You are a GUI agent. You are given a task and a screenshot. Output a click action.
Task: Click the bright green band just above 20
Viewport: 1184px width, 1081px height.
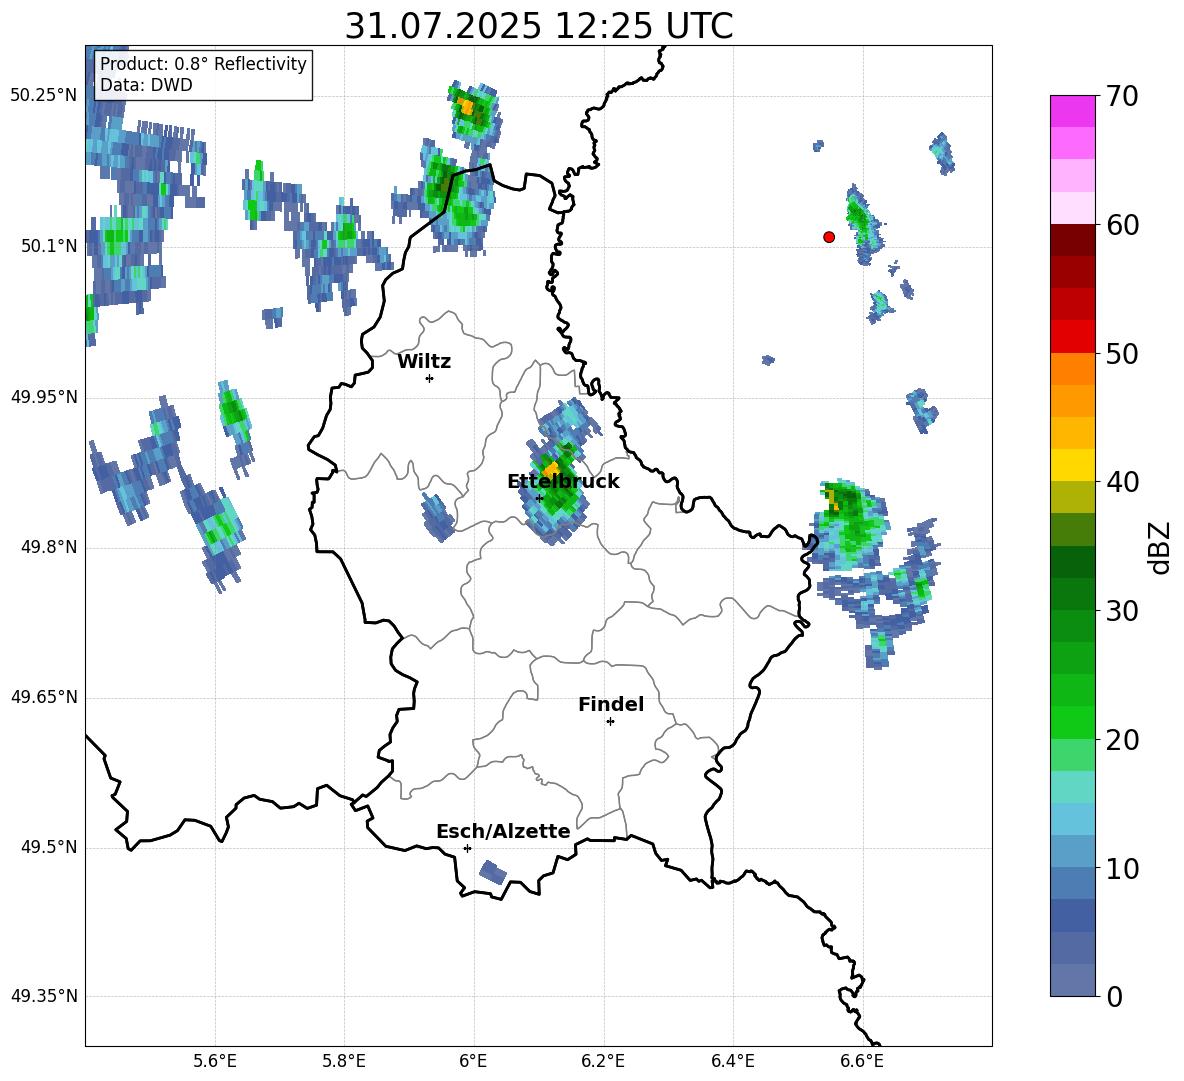pos(1072,722)
